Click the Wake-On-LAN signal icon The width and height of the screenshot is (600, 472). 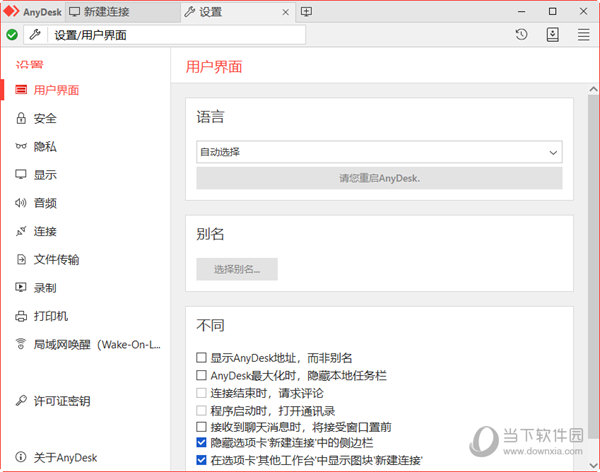pos(21,344)
